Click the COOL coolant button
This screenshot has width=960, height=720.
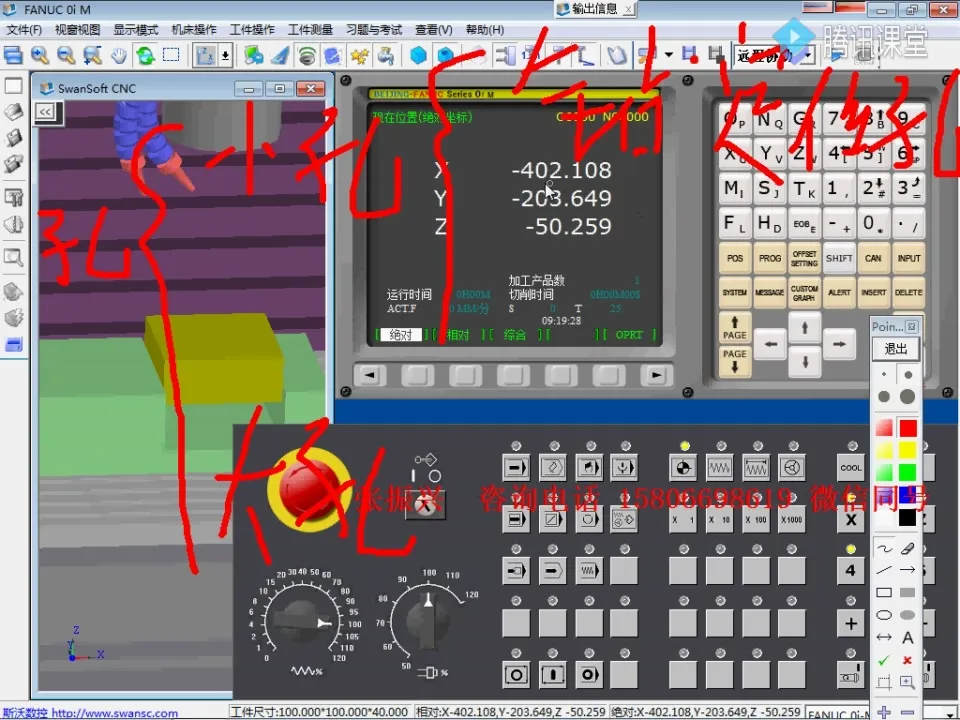(851, 468)
